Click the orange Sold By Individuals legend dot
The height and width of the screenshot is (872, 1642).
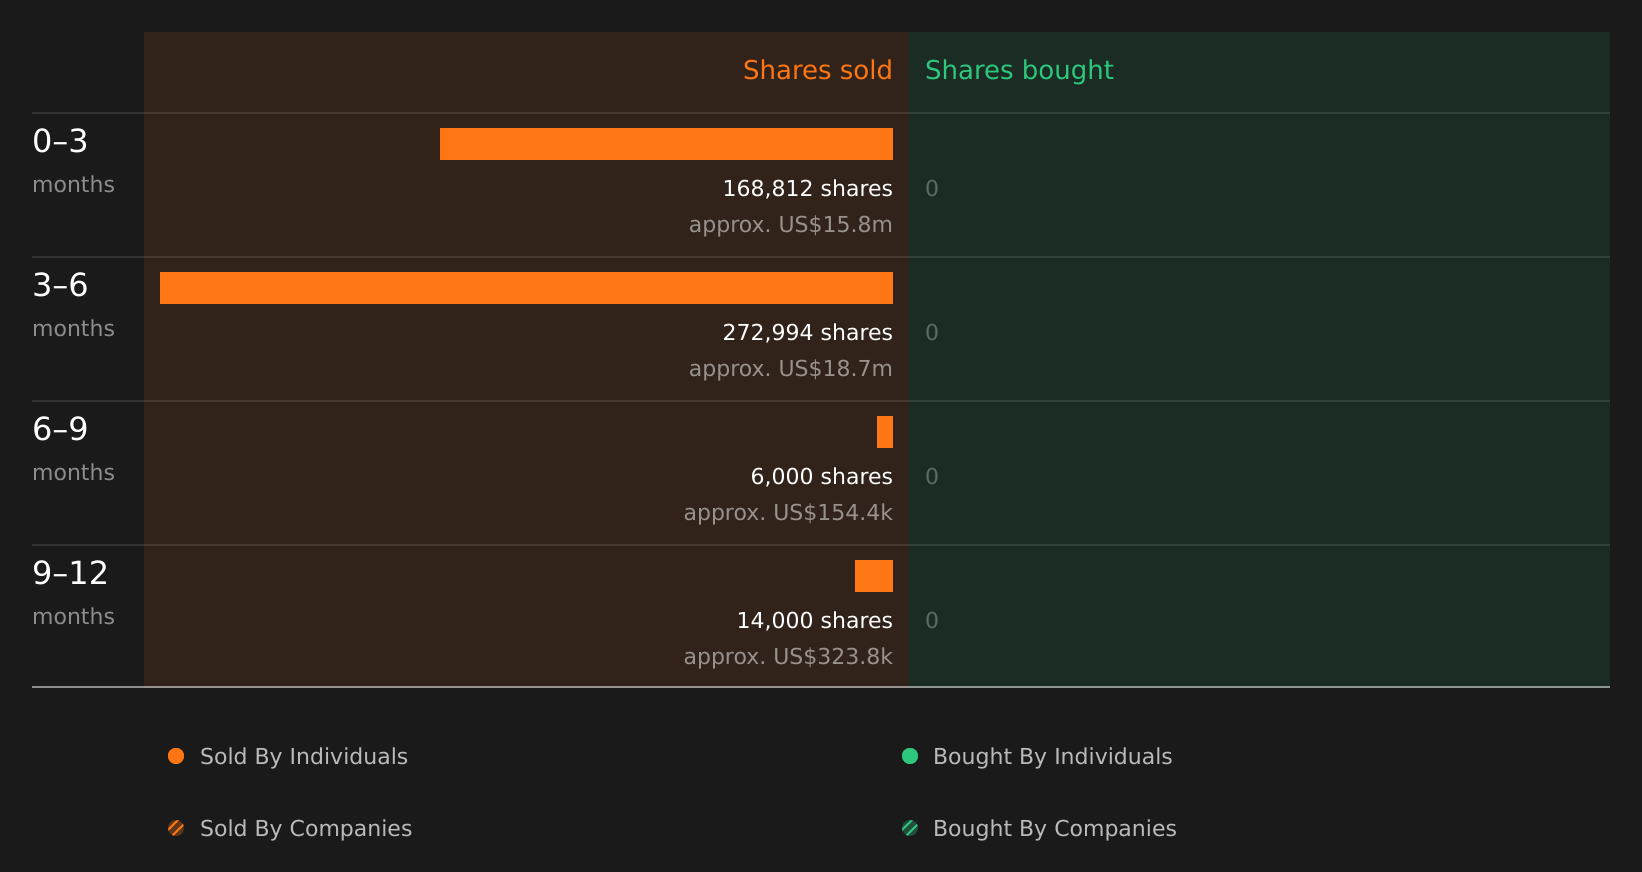tap(176, 756)
